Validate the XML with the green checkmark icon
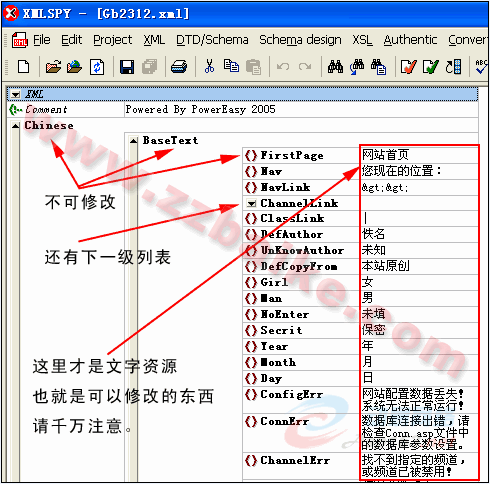 point(430,67)
